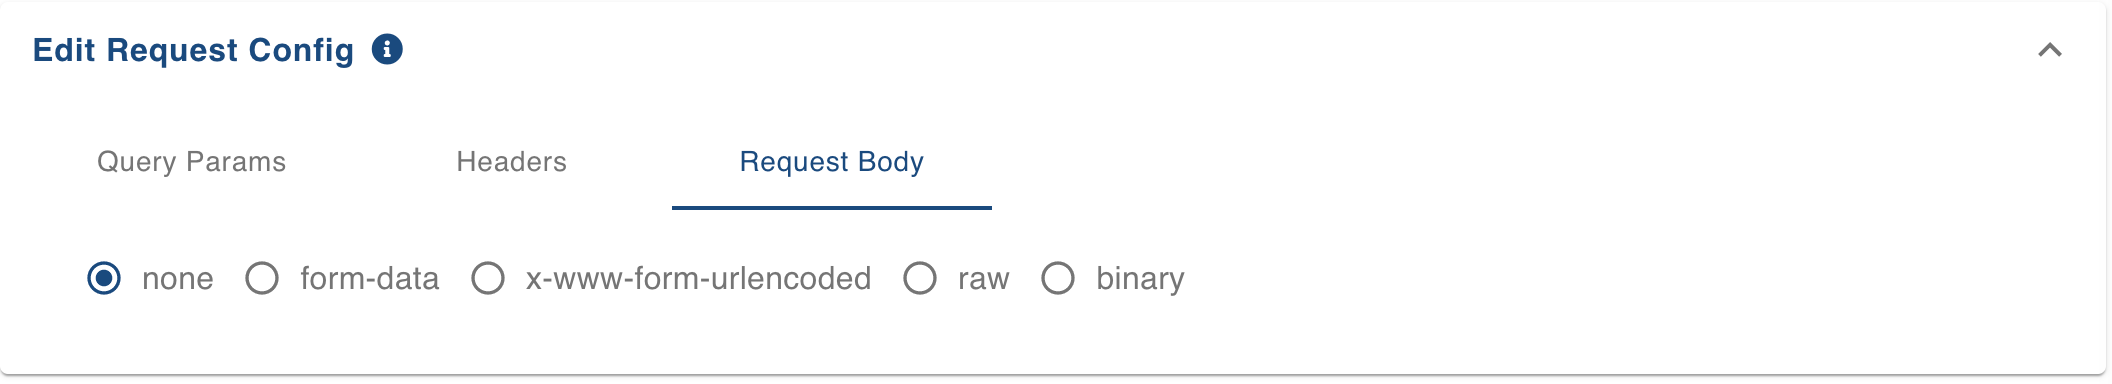Click the "raw" option label text
Image resolution: width=2112 pixels, height=384 pixels.
984,279
